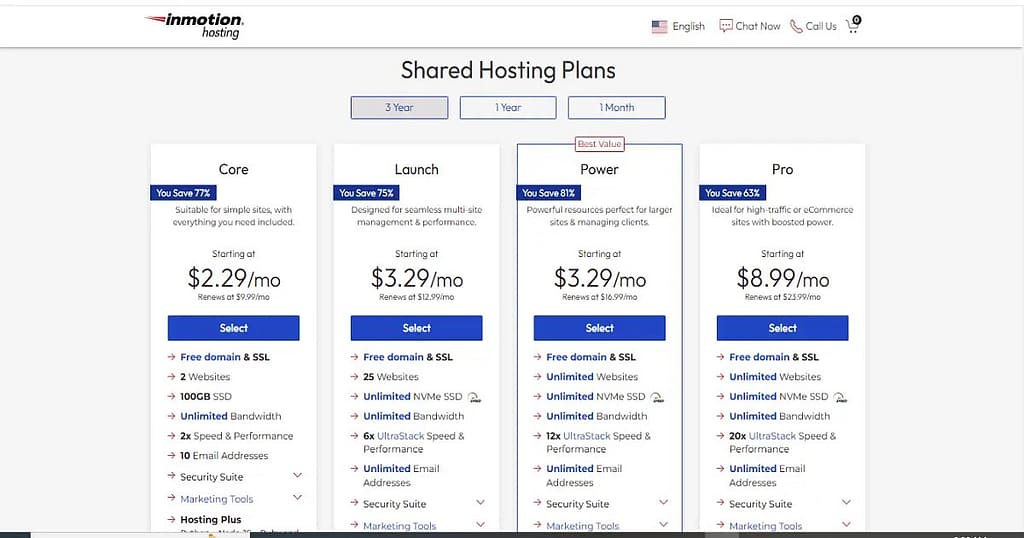Switch to the 1 Month billing tab

point(616,108)
